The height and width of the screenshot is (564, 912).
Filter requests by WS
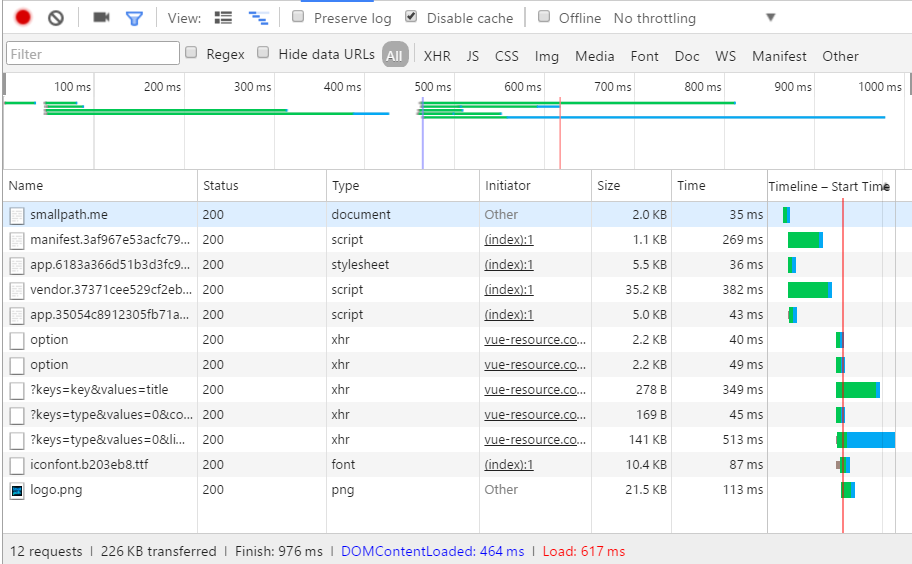click(725, 56)
